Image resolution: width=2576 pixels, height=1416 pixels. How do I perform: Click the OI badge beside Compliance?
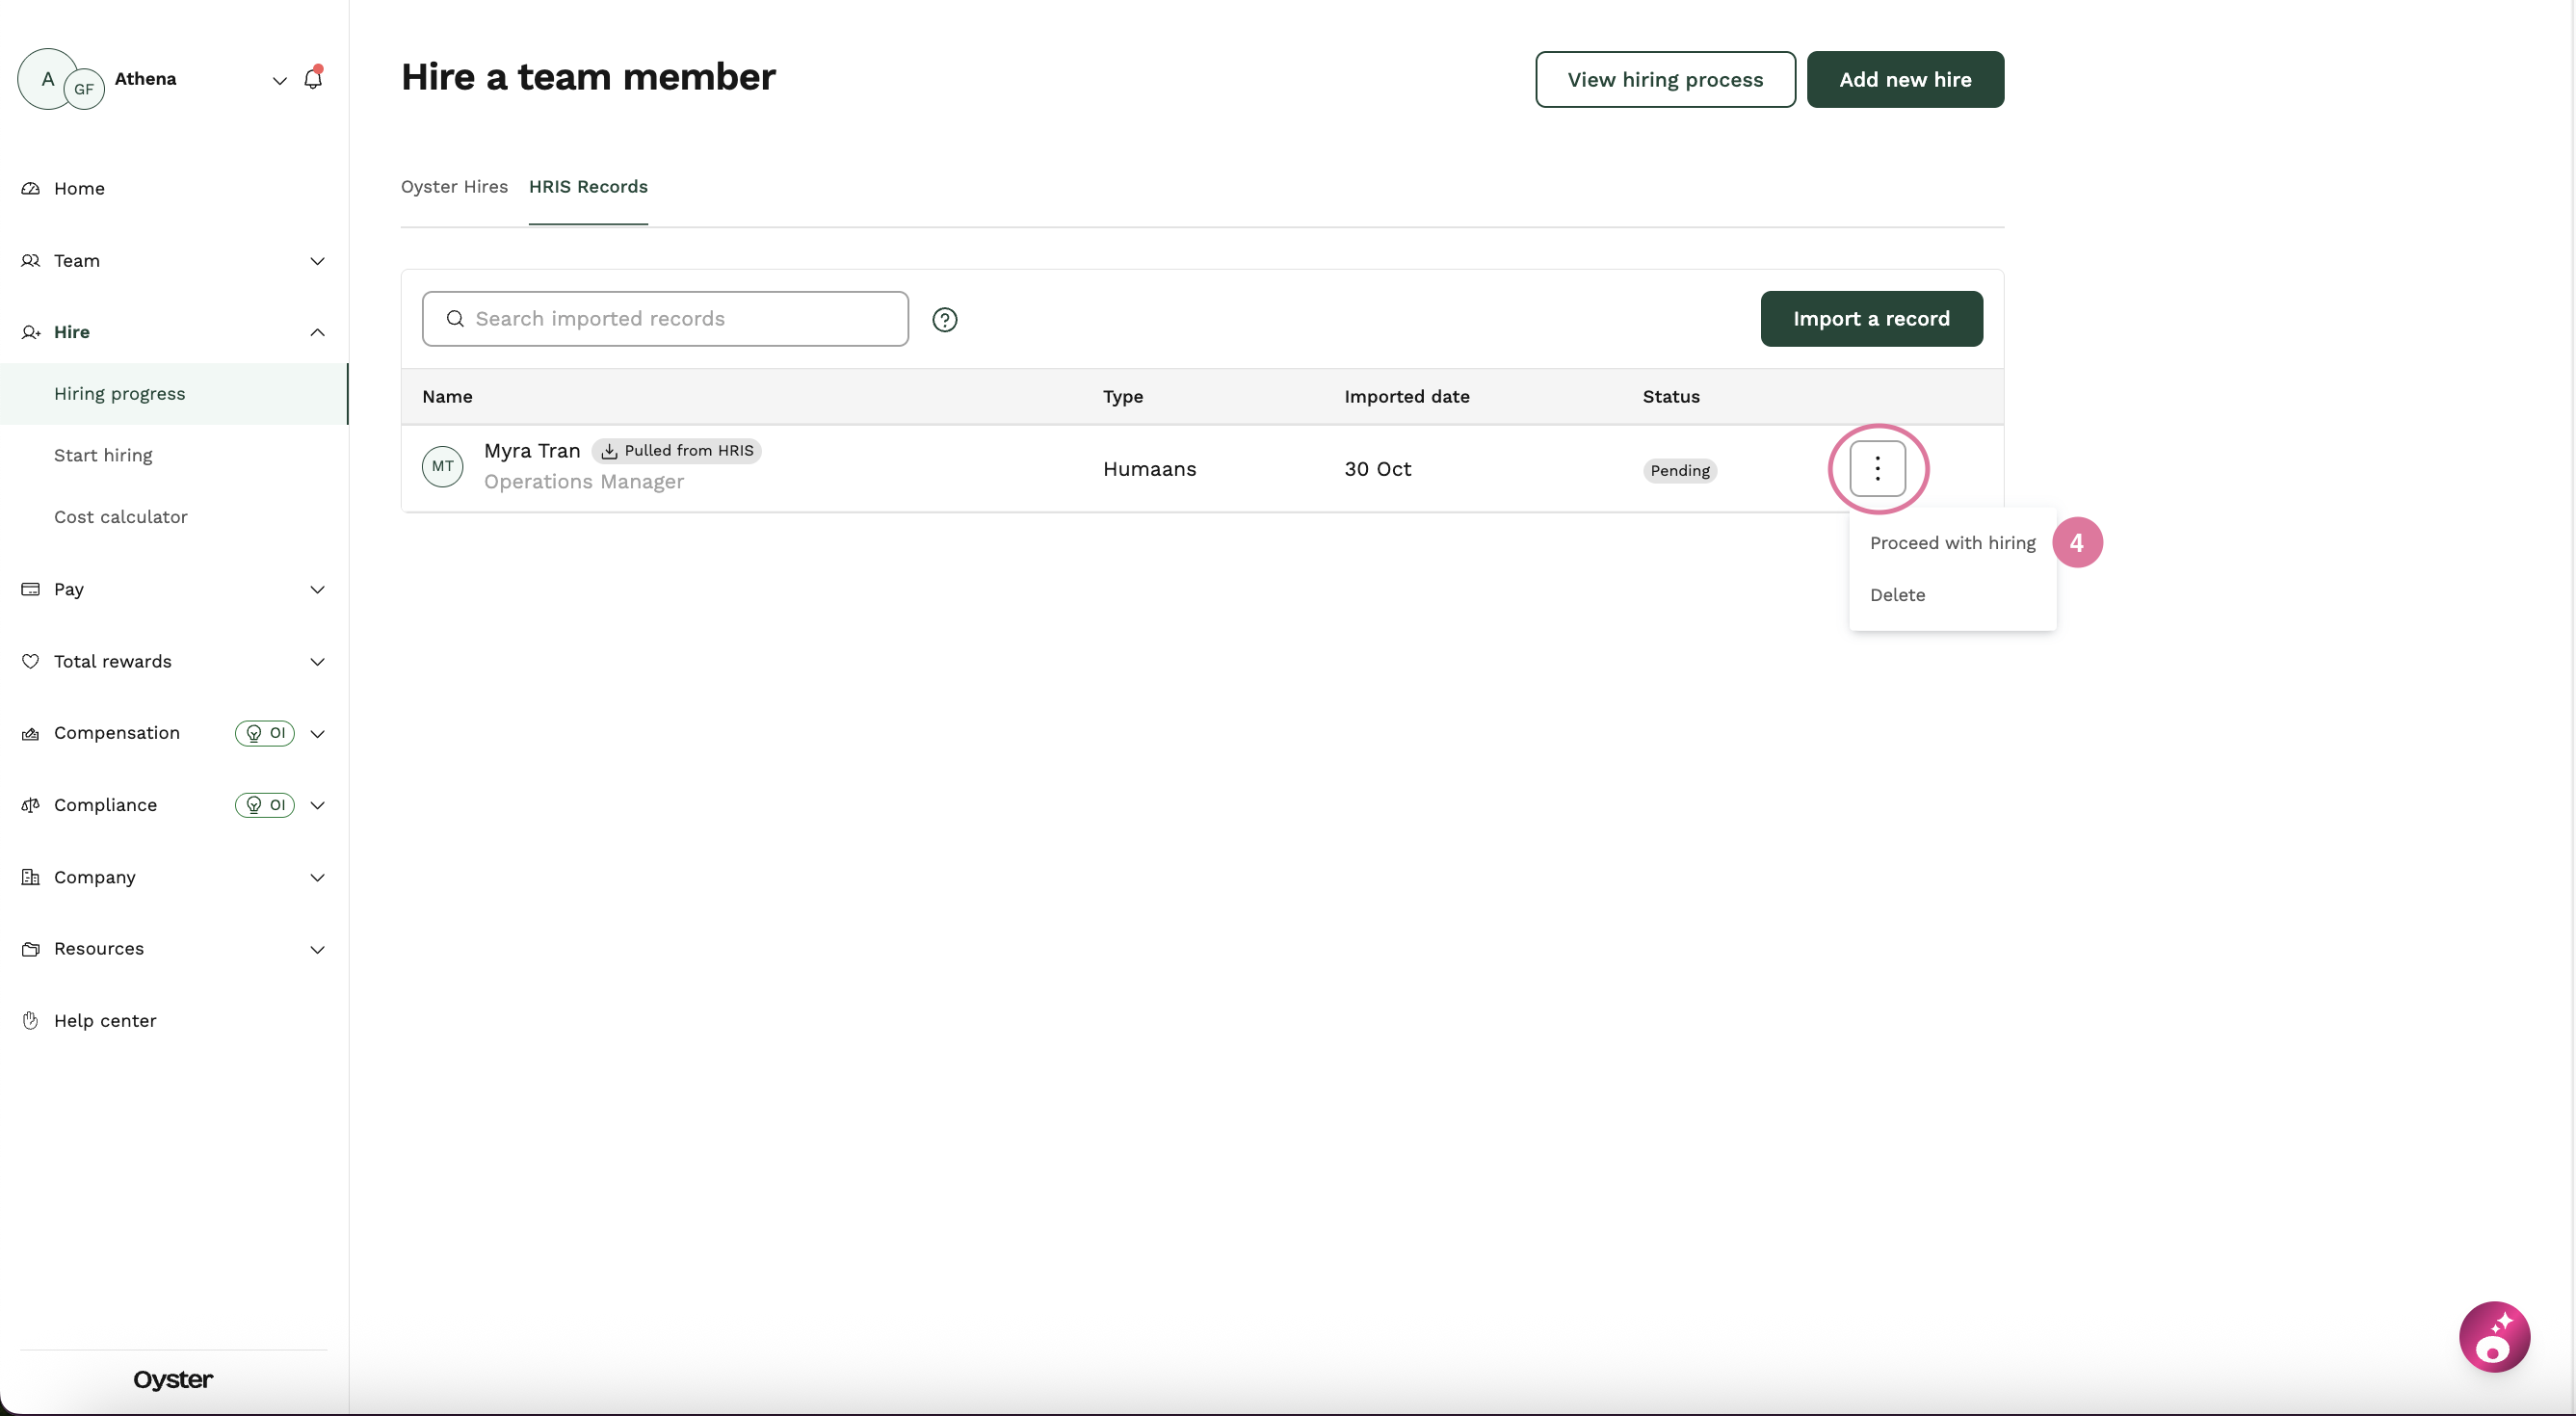click(x=265, y=805)
